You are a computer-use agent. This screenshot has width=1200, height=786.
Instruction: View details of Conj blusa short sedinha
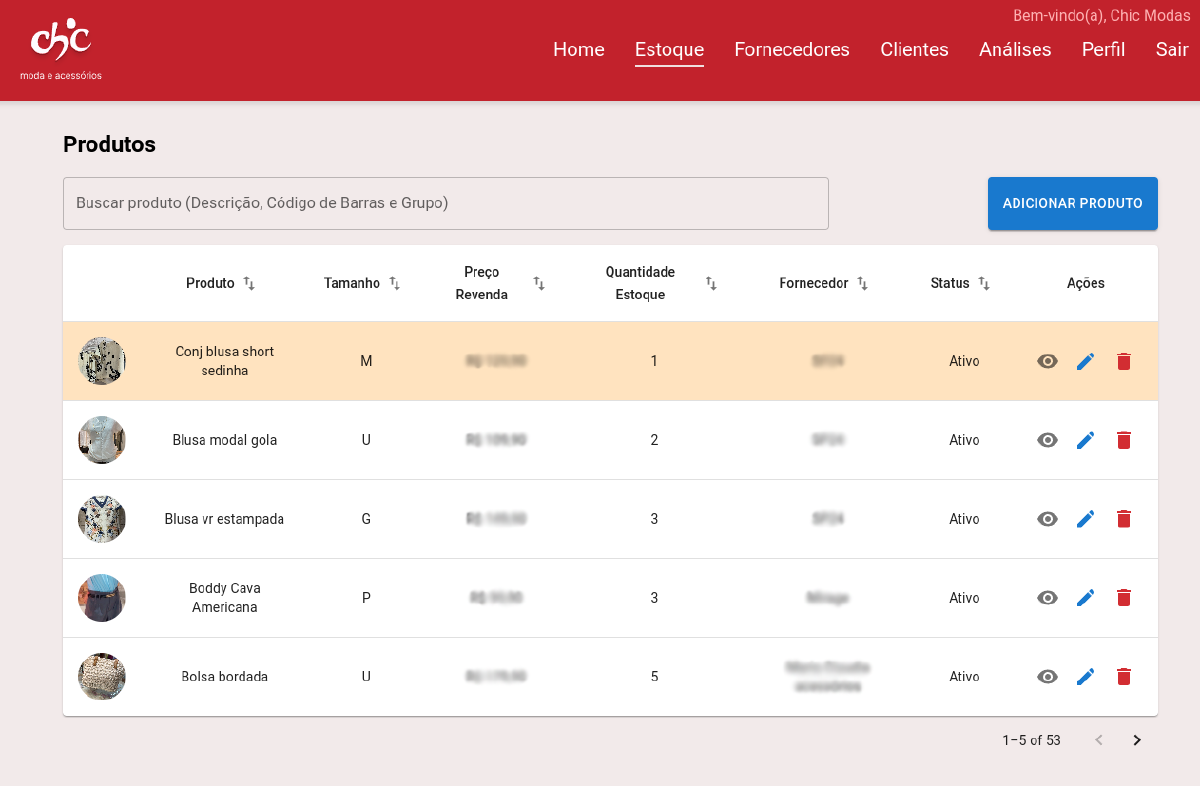tap(1047, 361)
